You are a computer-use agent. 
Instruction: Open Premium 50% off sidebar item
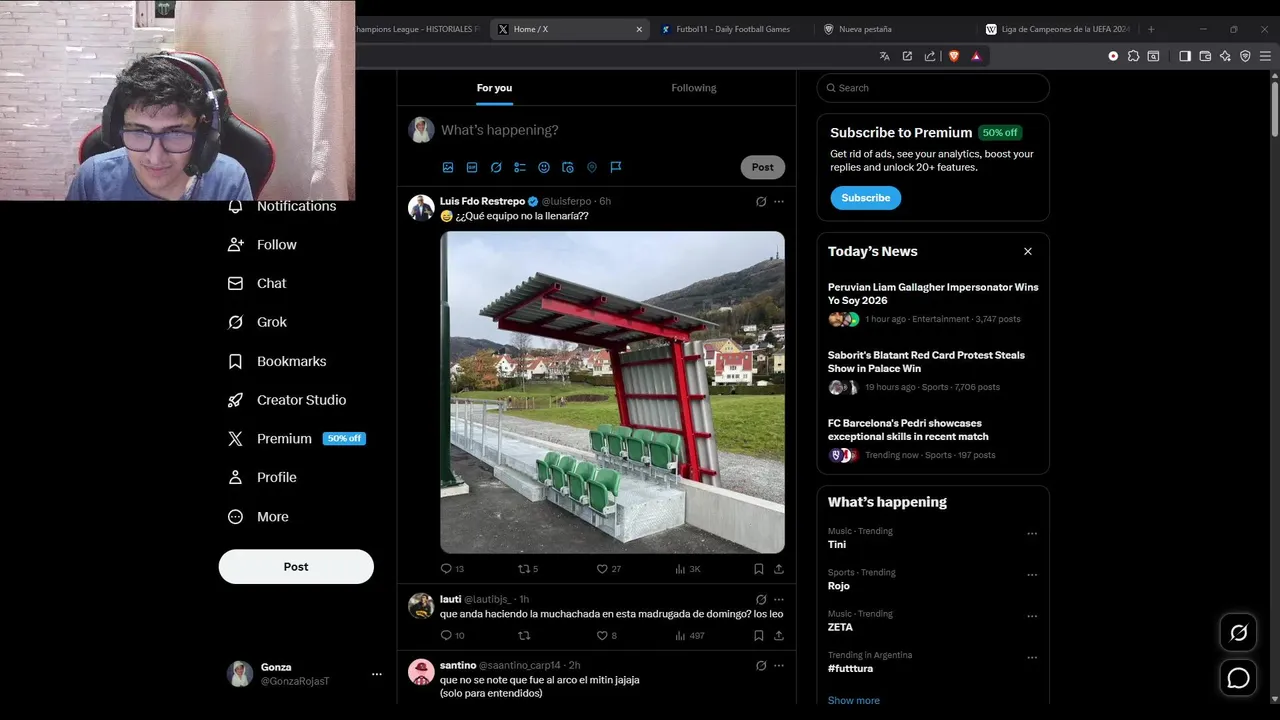pyautogui.click(x=296, y=439)
